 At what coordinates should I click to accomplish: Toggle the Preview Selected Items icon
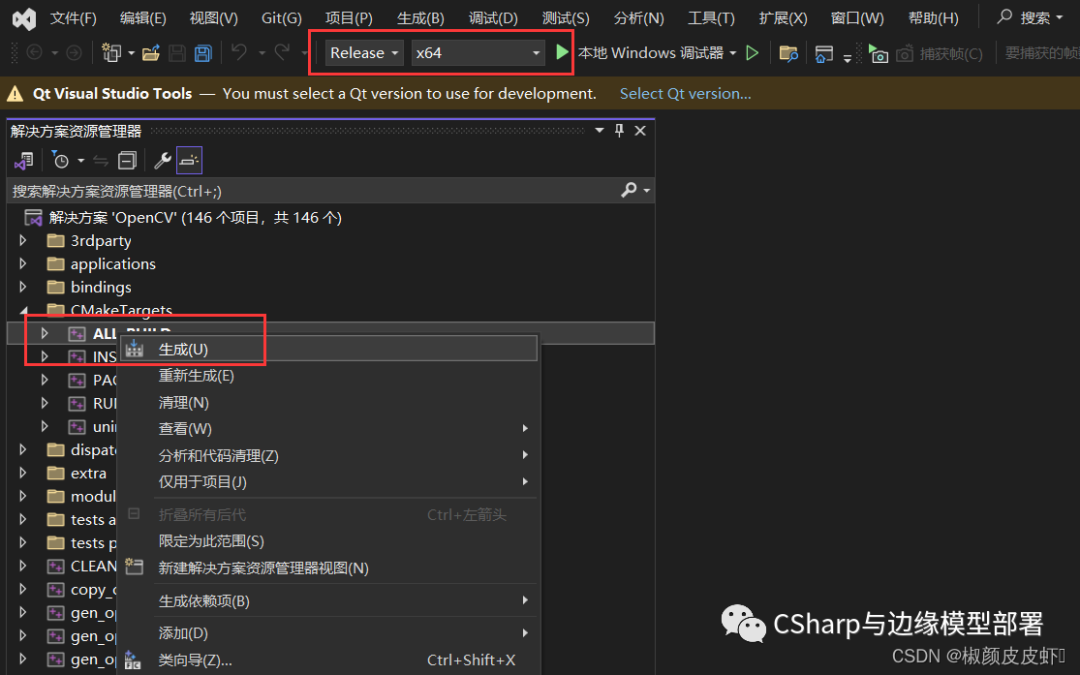[189, 160]
